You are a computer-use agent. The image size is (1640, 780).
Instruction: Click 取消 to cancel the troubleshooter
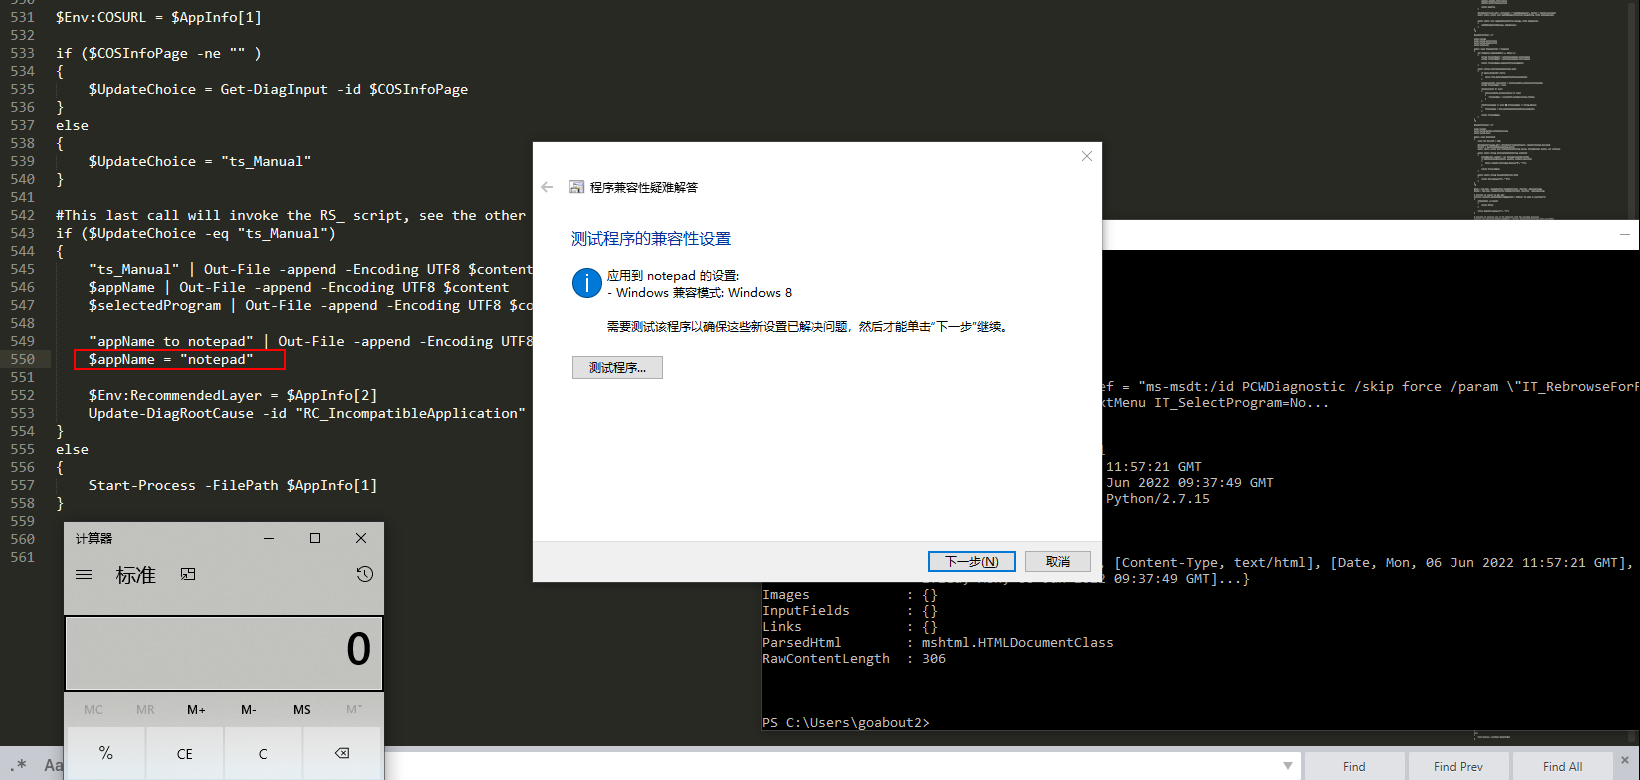click(x=1057, y=562)
